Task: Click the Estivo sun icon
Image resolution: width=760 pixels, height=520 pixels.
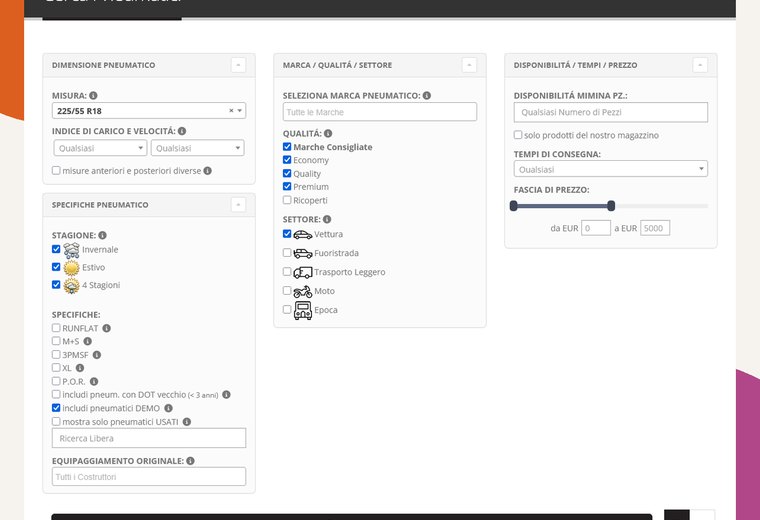Action: pyautogui.click(x=71, y=268)
